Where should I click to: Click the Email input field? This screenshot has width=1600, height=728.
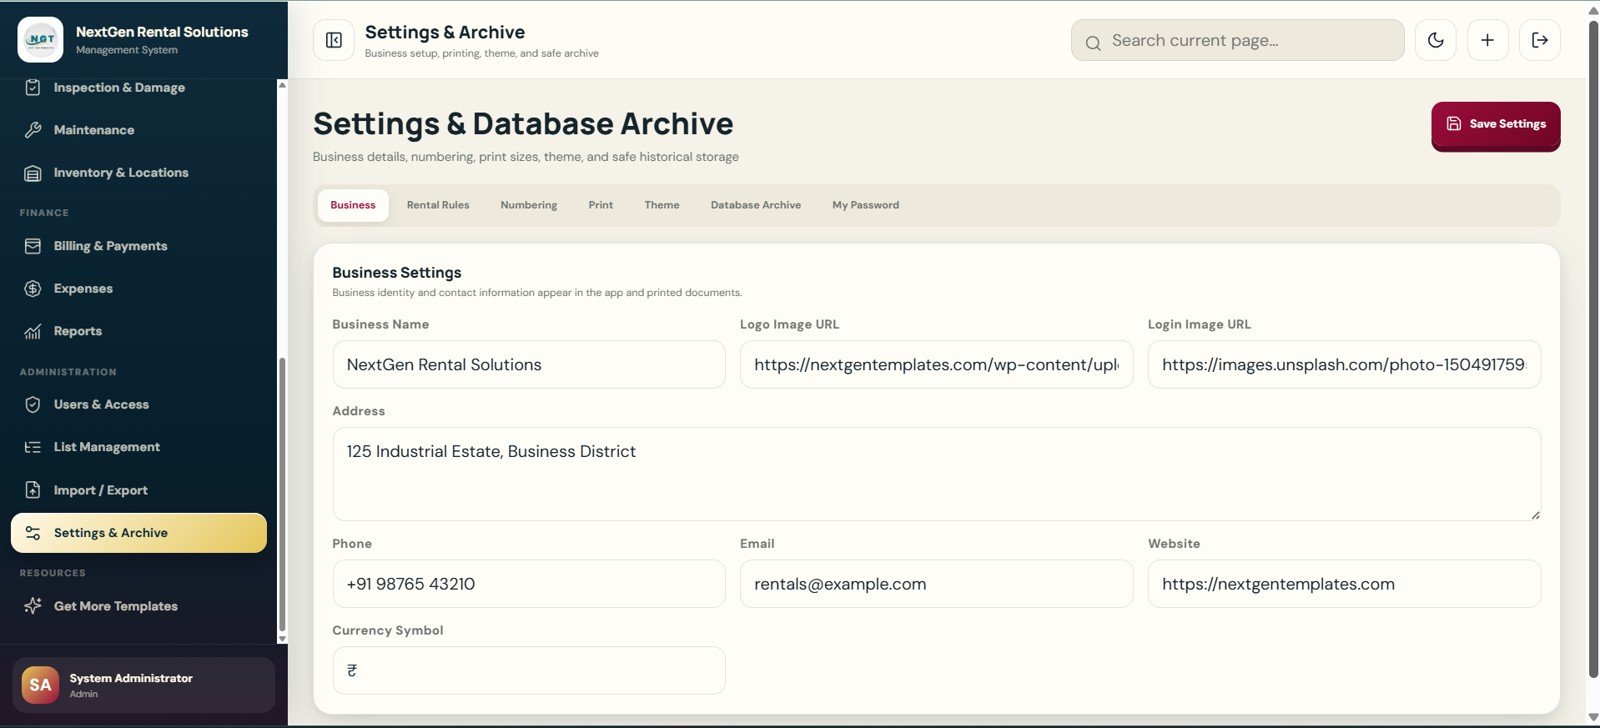[x=936, y=584]
